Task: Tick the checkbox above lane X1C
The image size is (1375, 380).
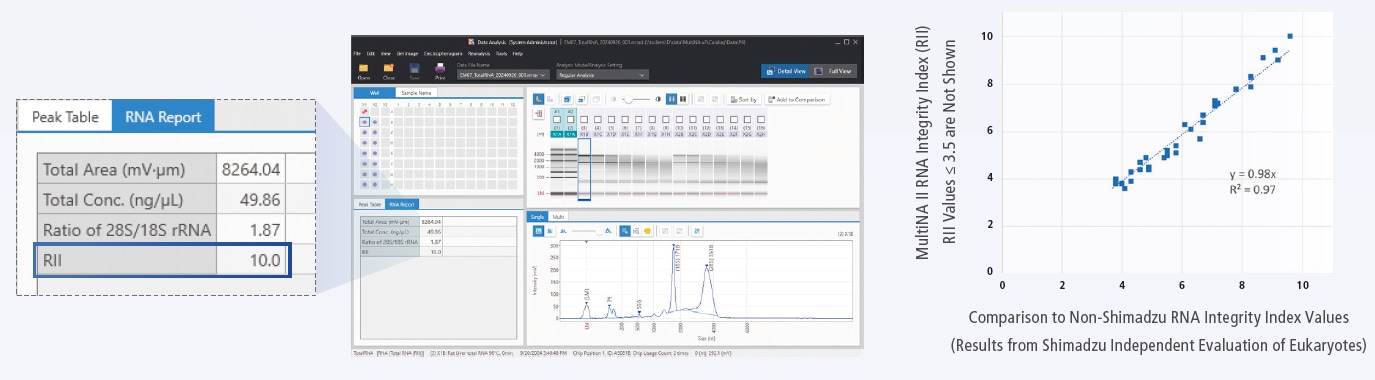Action: tap(598, 120)
